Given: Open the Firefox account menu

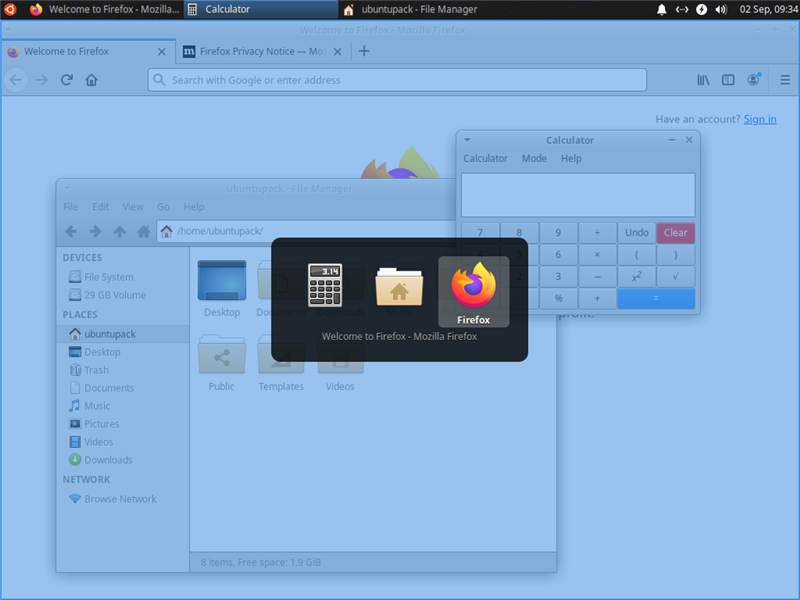Looking at the screenshot, I should [754, 79].
